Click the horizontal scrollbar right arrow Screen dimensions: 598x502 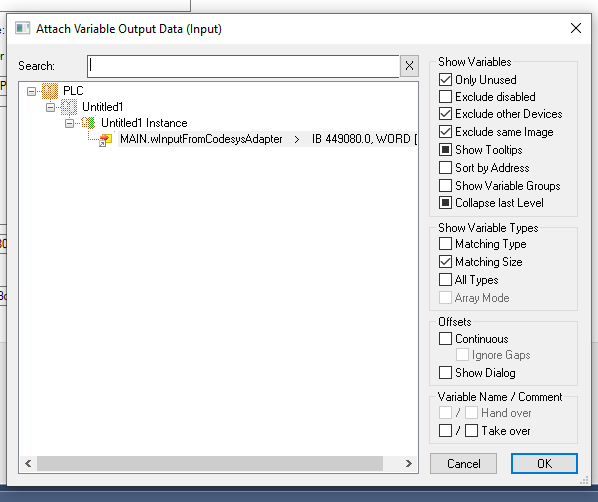tap(408, 463)
